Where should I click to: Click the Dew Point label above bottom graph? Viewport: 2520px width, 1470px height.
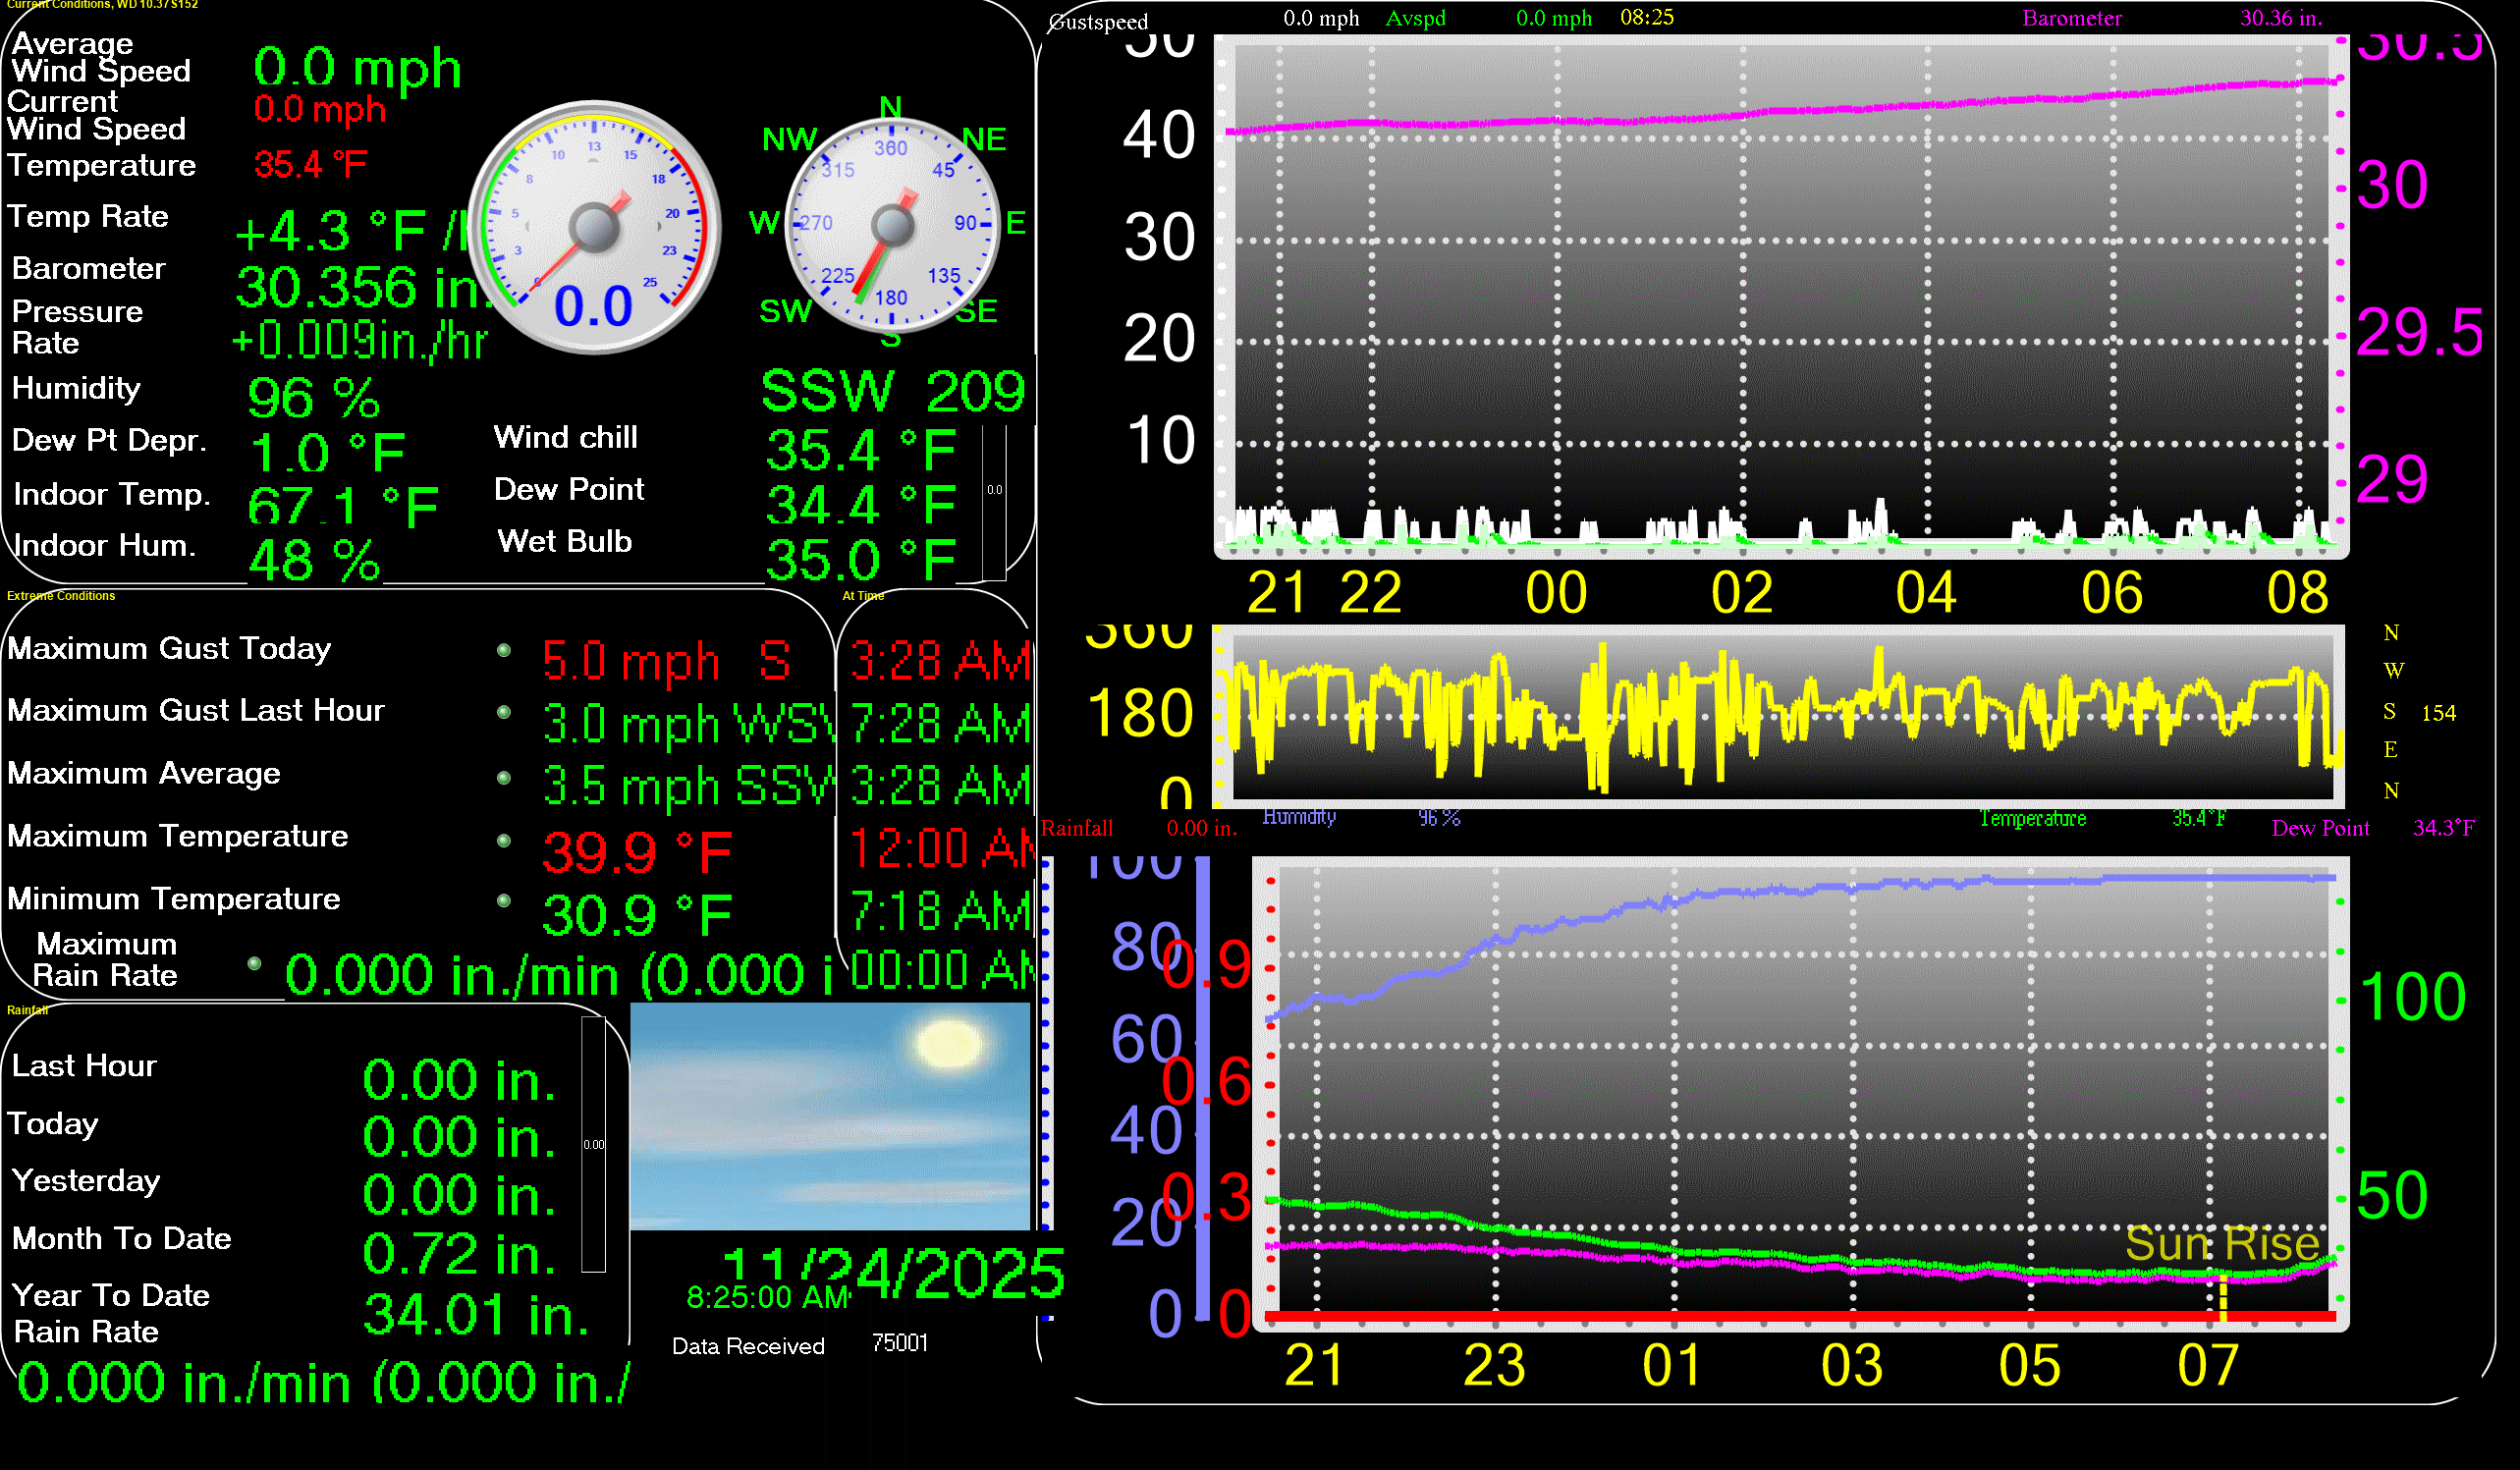2320,828
